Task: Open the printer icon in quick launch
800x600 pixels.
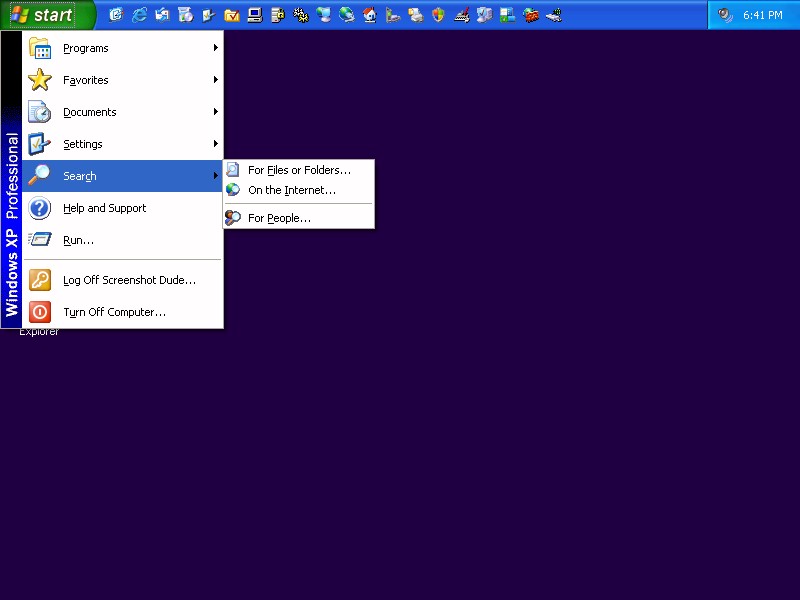Action: pyautogui.click(x=416, y=15)
